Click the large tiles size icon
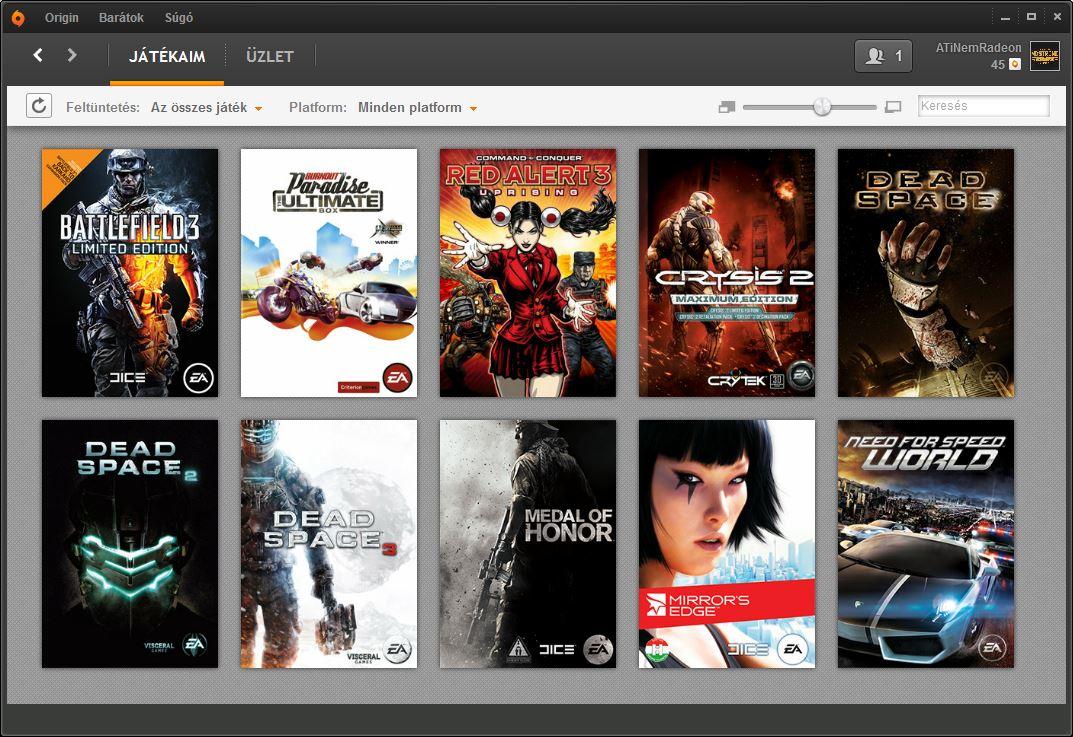Screen dimensions: 1073x737 coord(893,107)
